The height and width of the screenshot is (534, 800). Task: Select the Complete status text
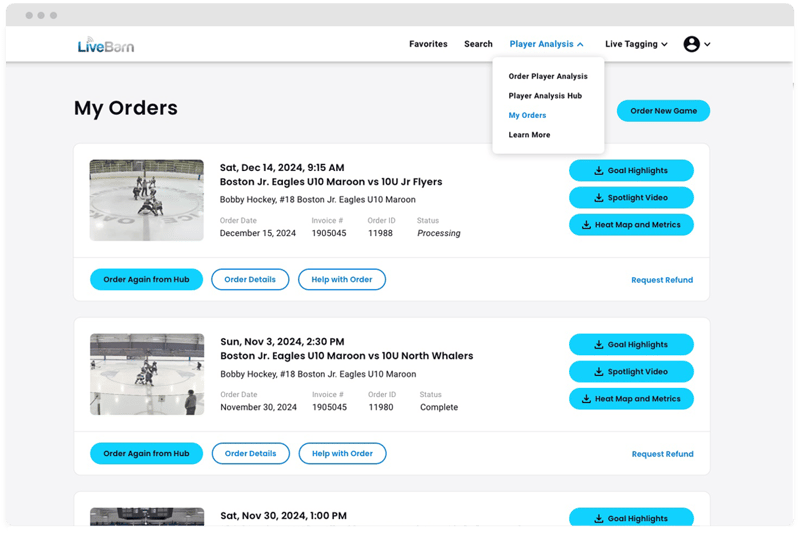439,407
